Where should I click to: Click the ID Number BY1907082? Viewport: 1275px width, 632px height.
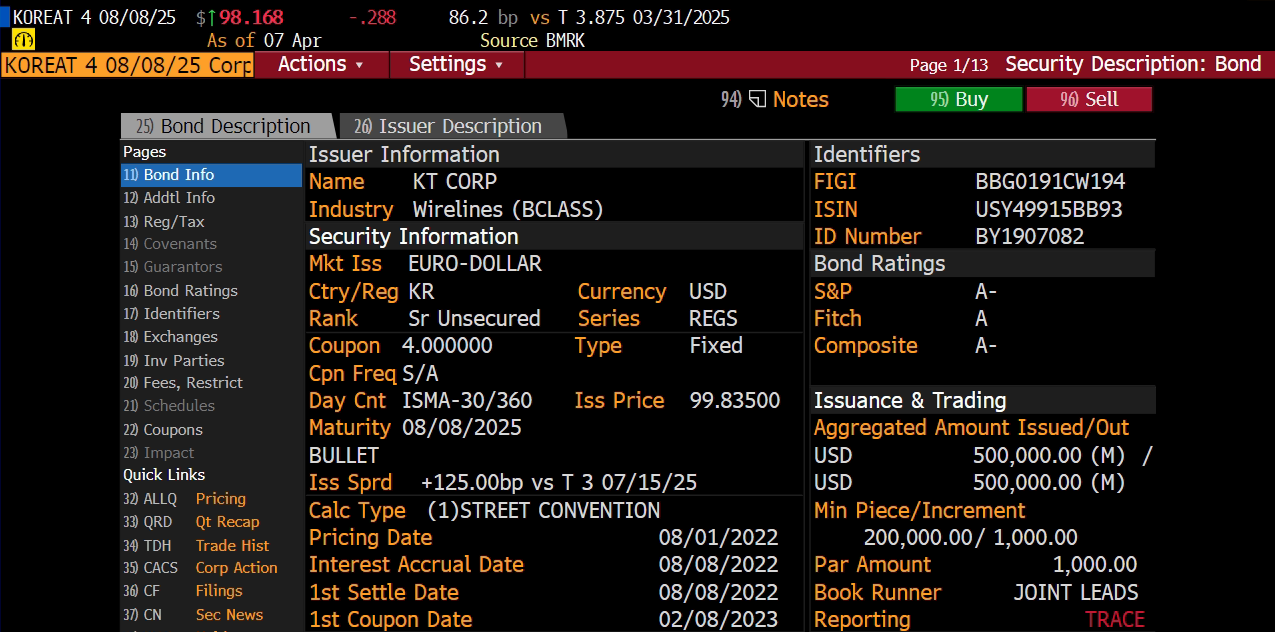point(1030,237)
